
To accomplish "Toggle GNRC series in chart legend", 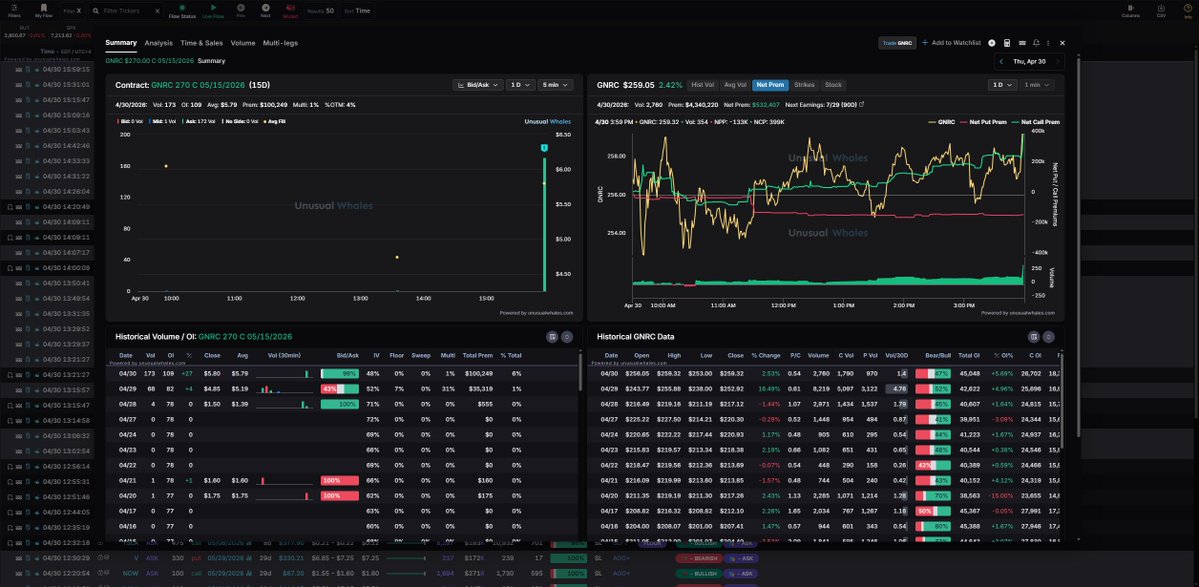I will pos(942,122).
